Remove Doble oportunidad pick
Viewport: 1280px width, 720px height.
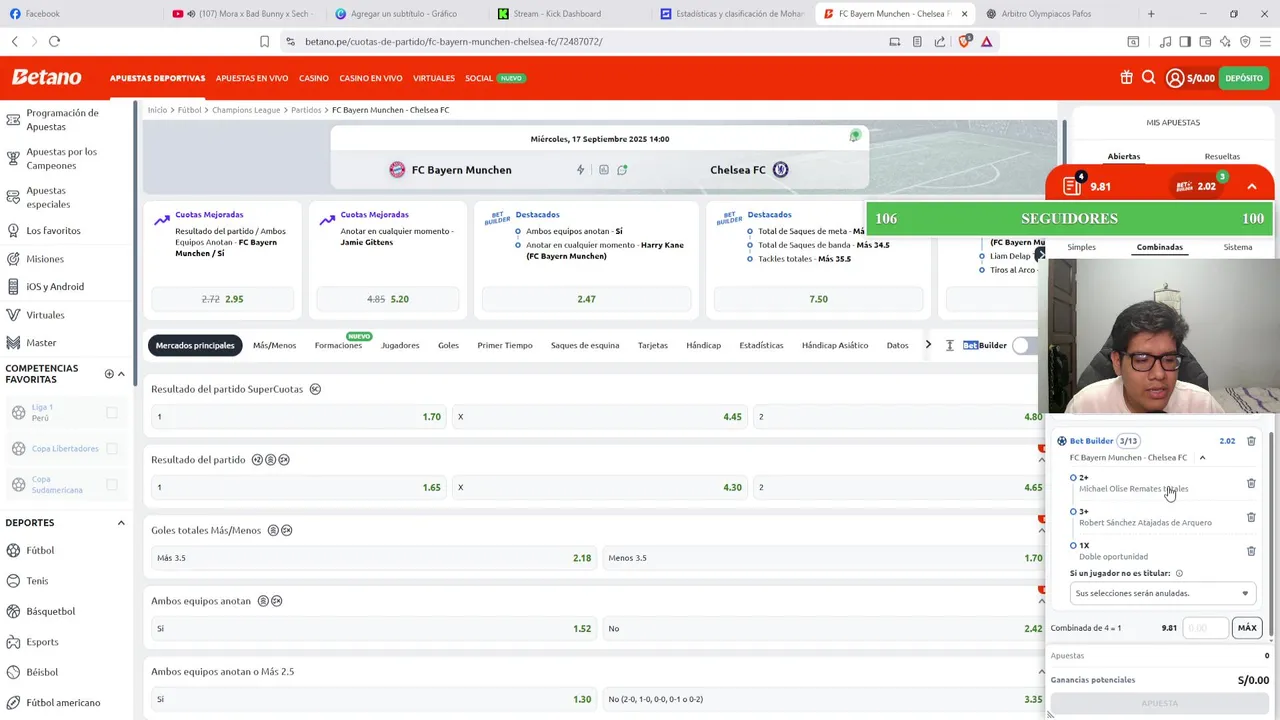pos(1251,551)
